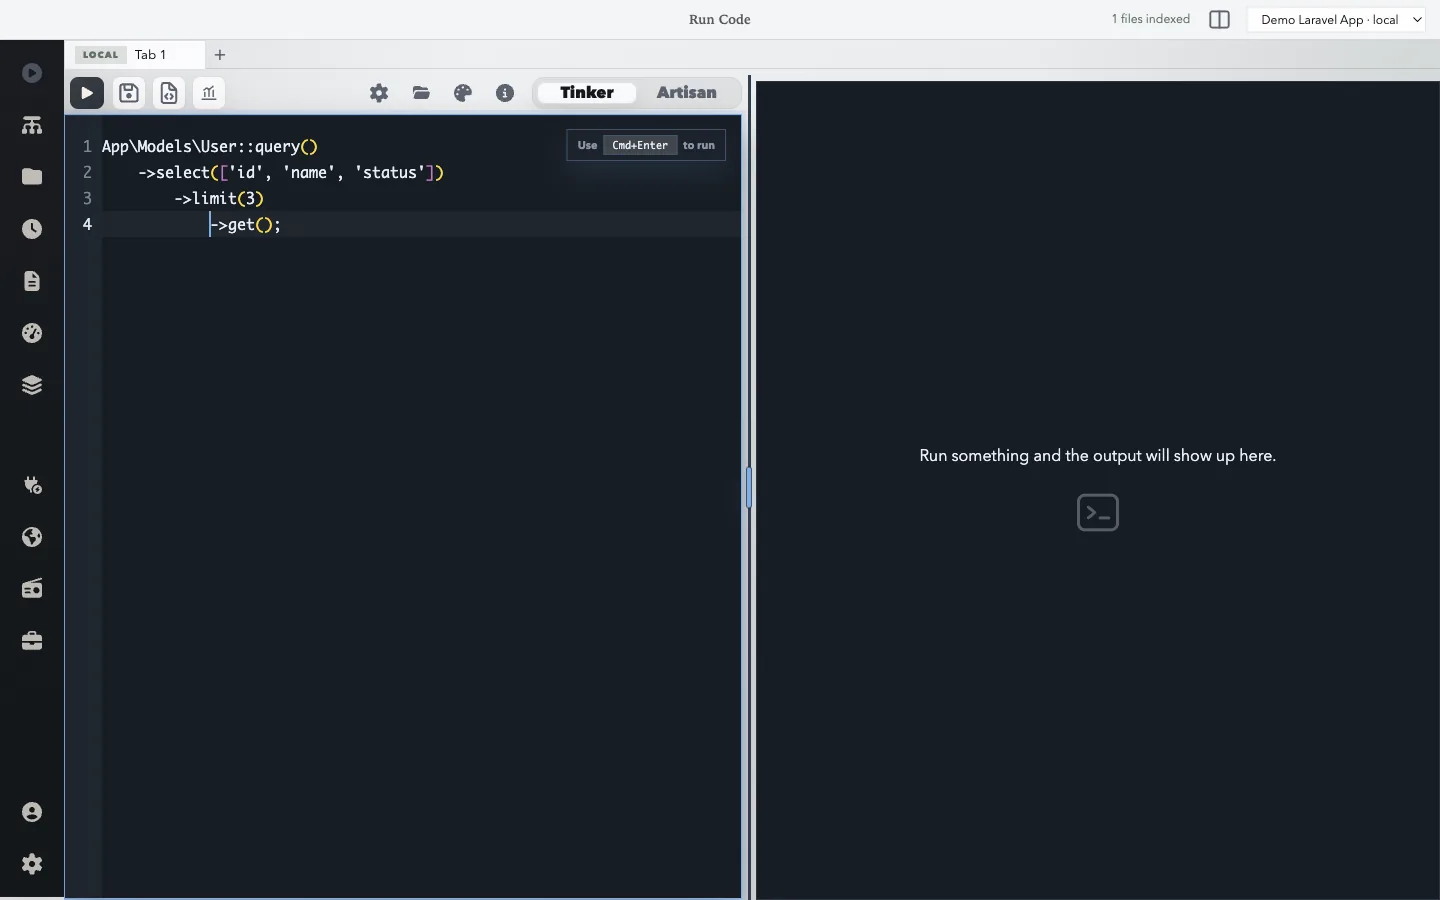The width and height of the screenshot is (1440, 900).
Task: Open the folder icon in the left sidebar
Action: click(x=32, y=177)
